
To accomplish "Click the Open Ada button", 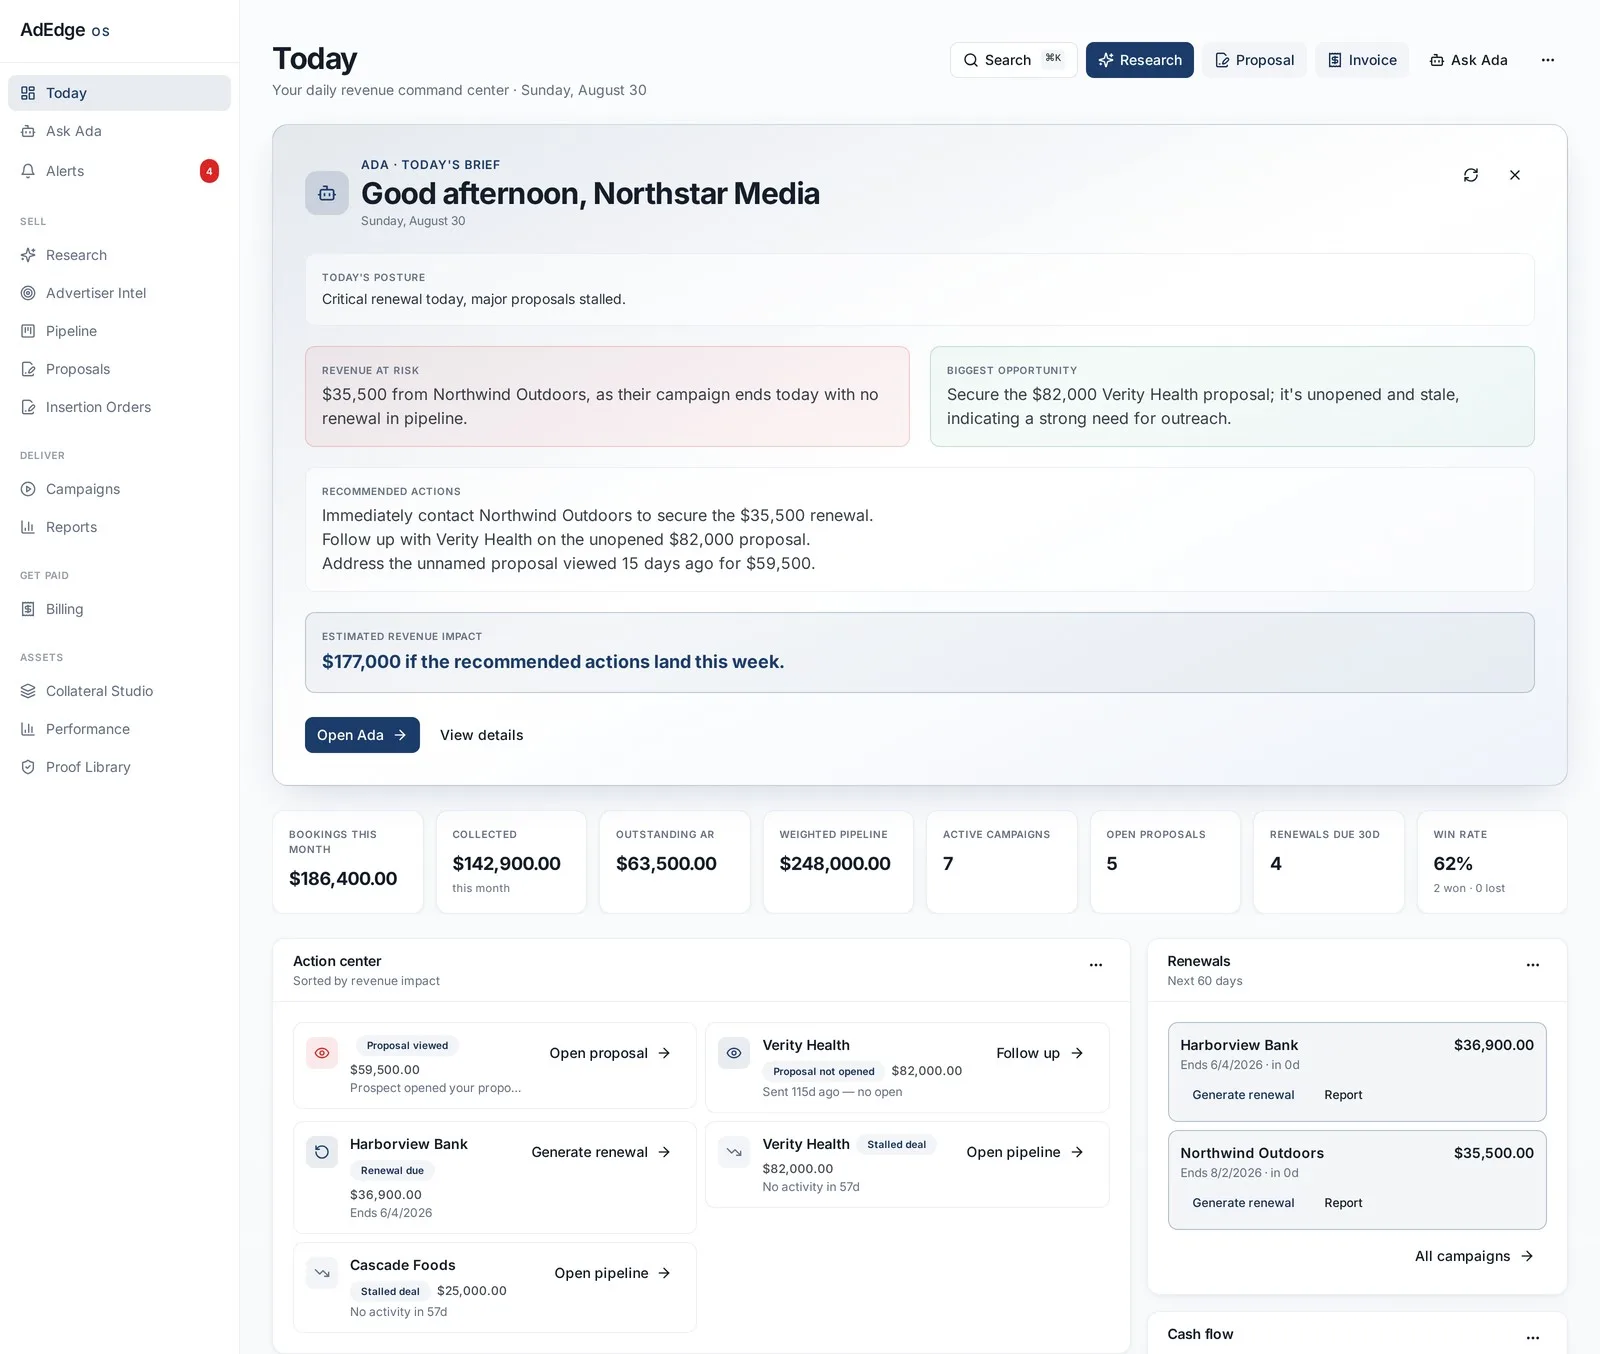I will pos(362,735).
